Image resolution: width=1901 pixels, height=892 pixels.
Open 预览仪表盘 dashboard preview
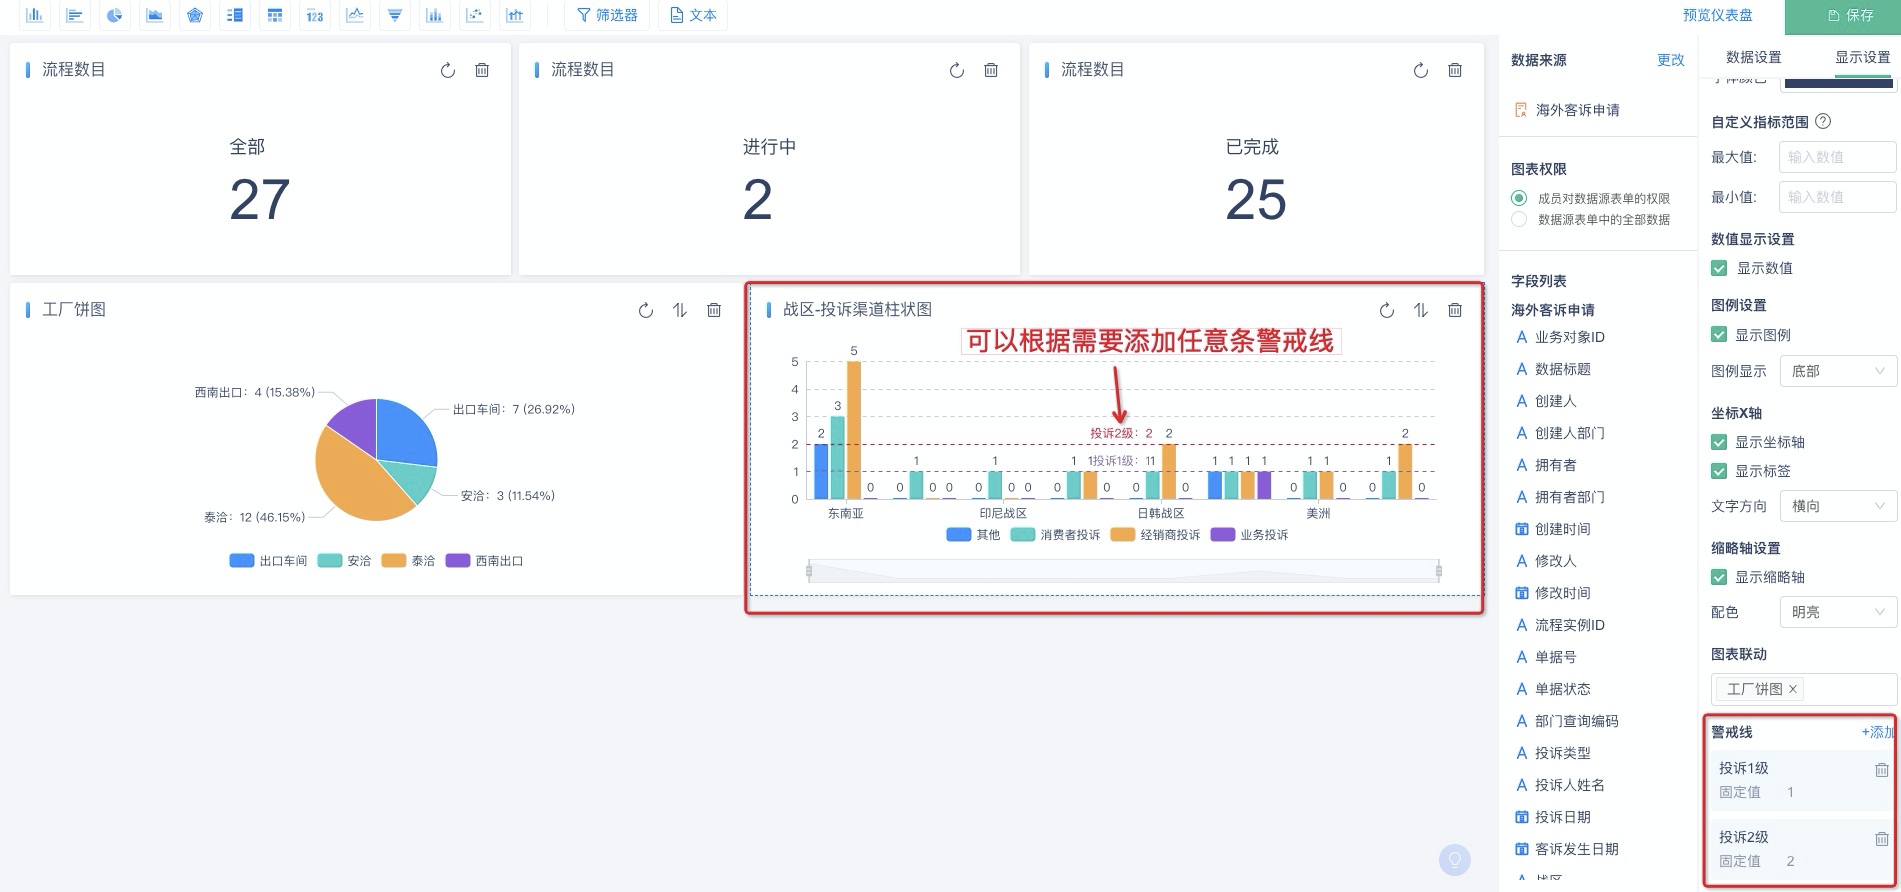point(1717,15)
